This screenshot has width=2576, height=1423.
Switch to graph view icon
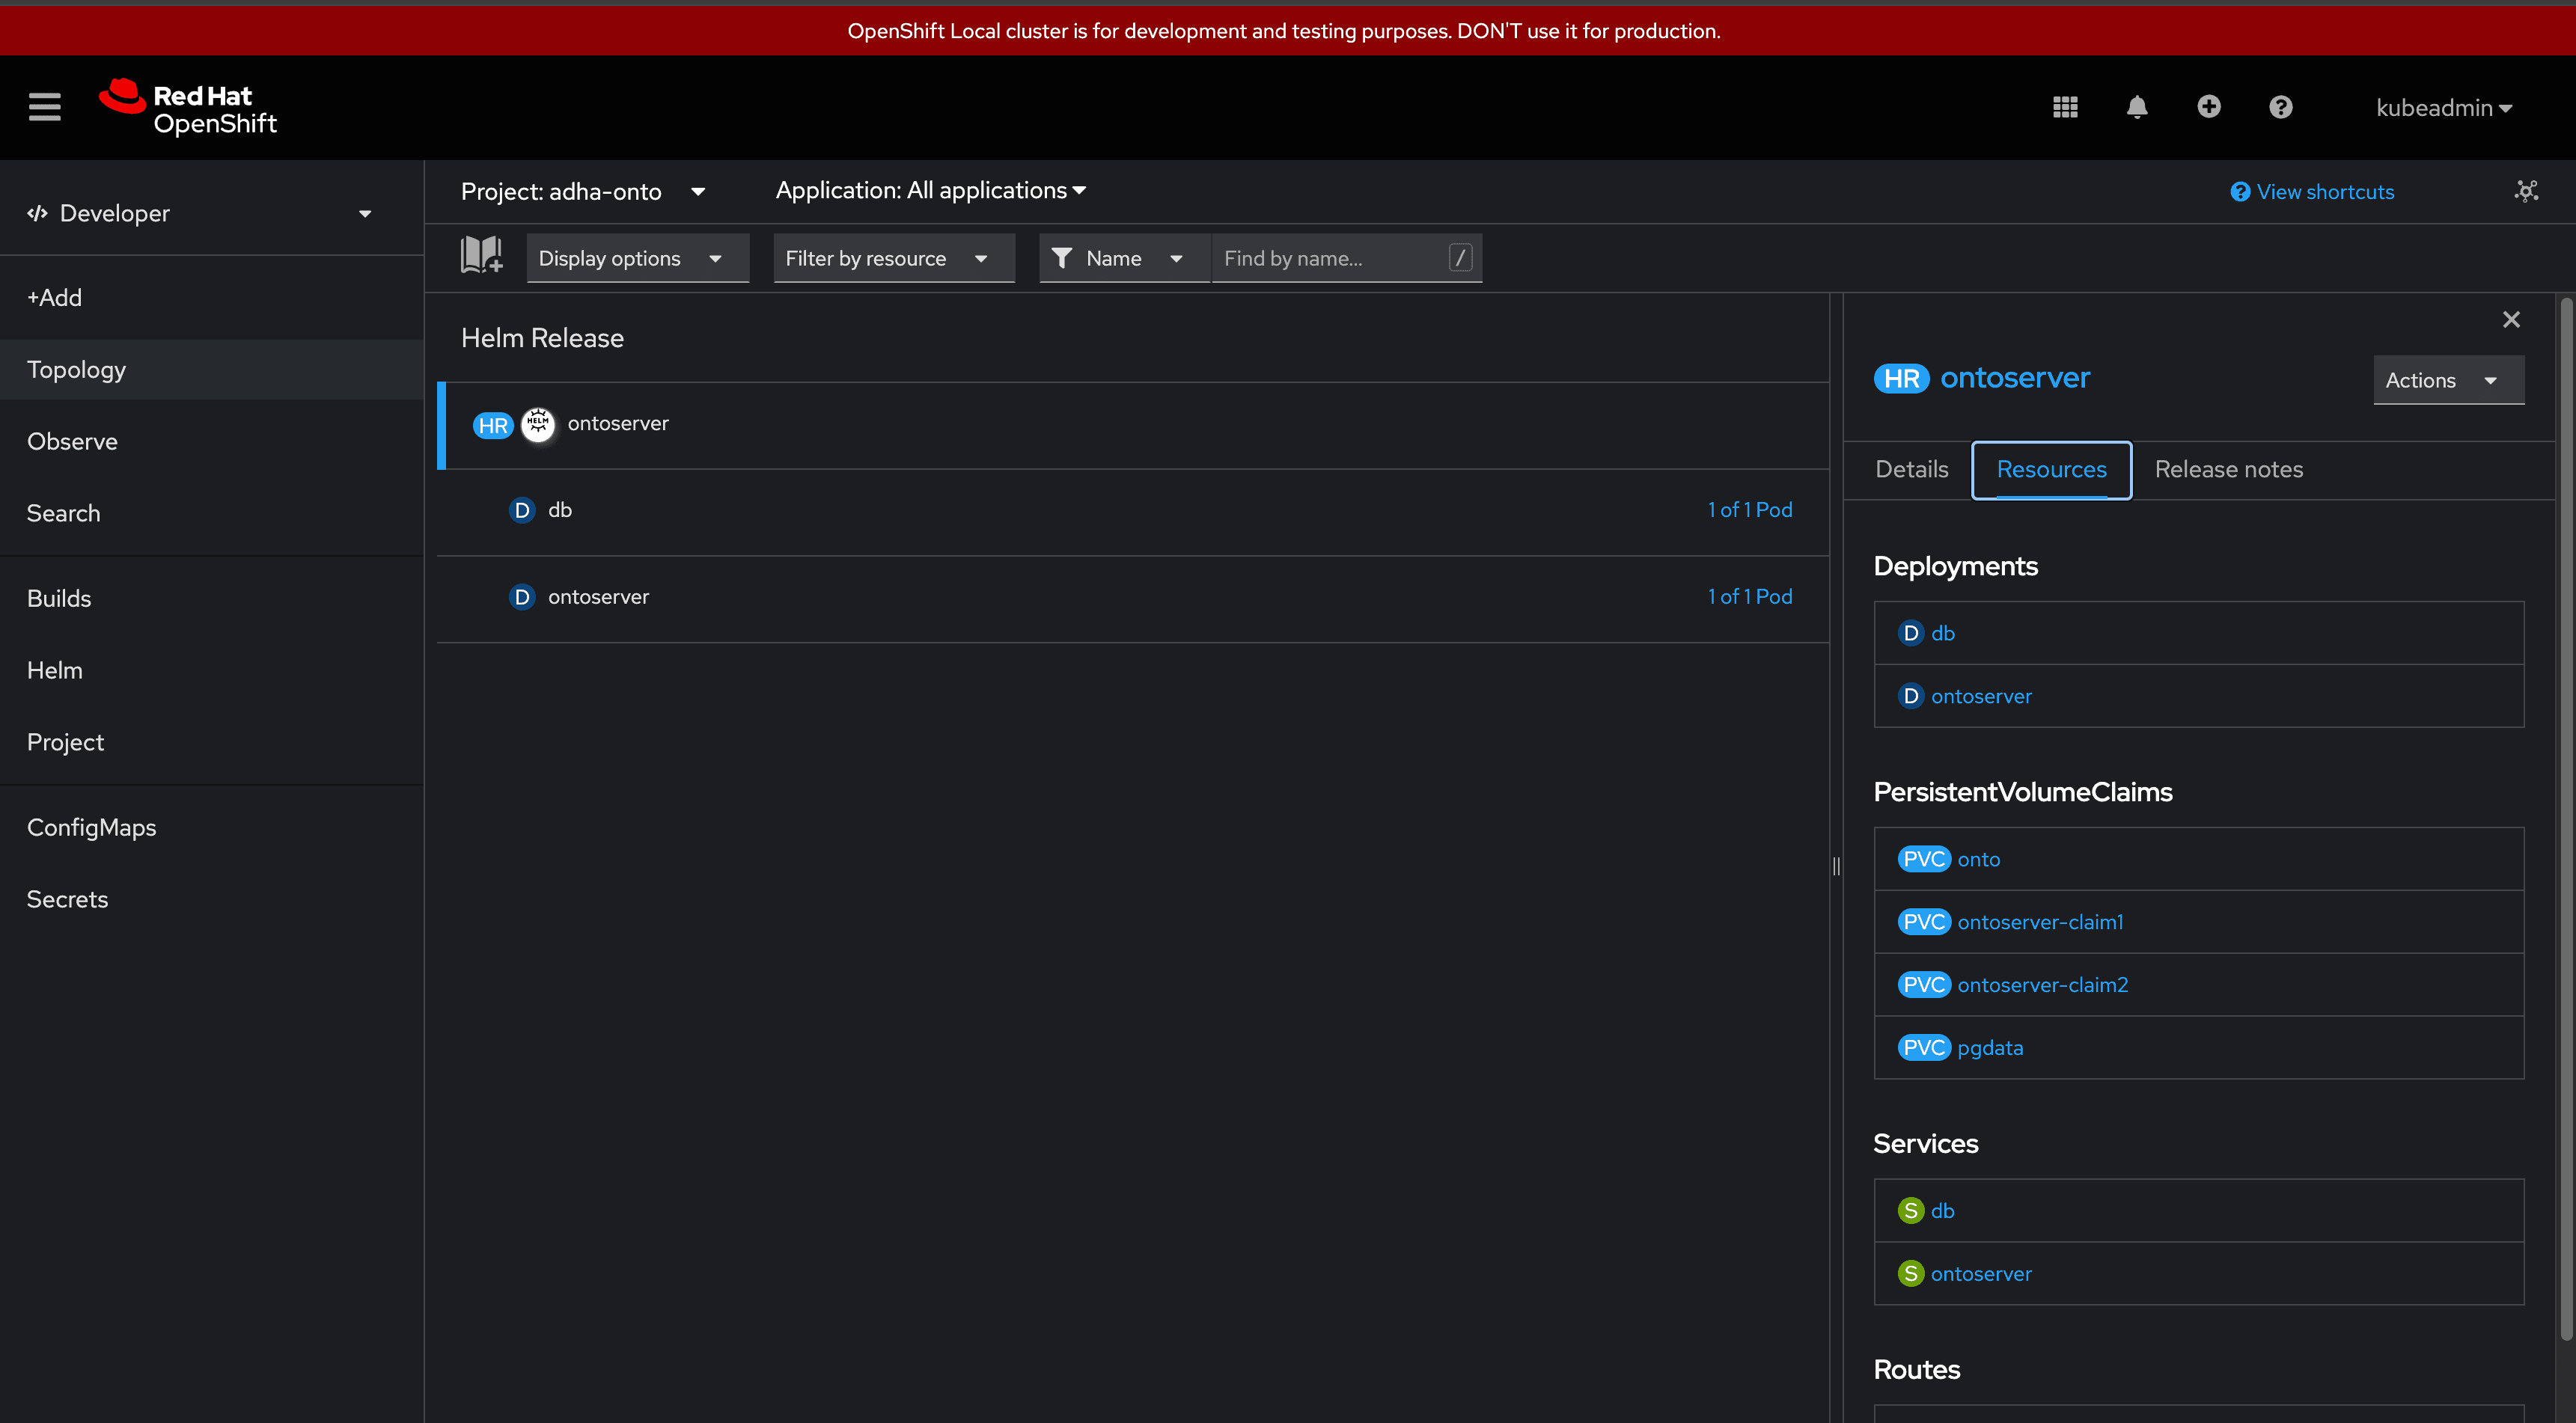point(2527,191)
